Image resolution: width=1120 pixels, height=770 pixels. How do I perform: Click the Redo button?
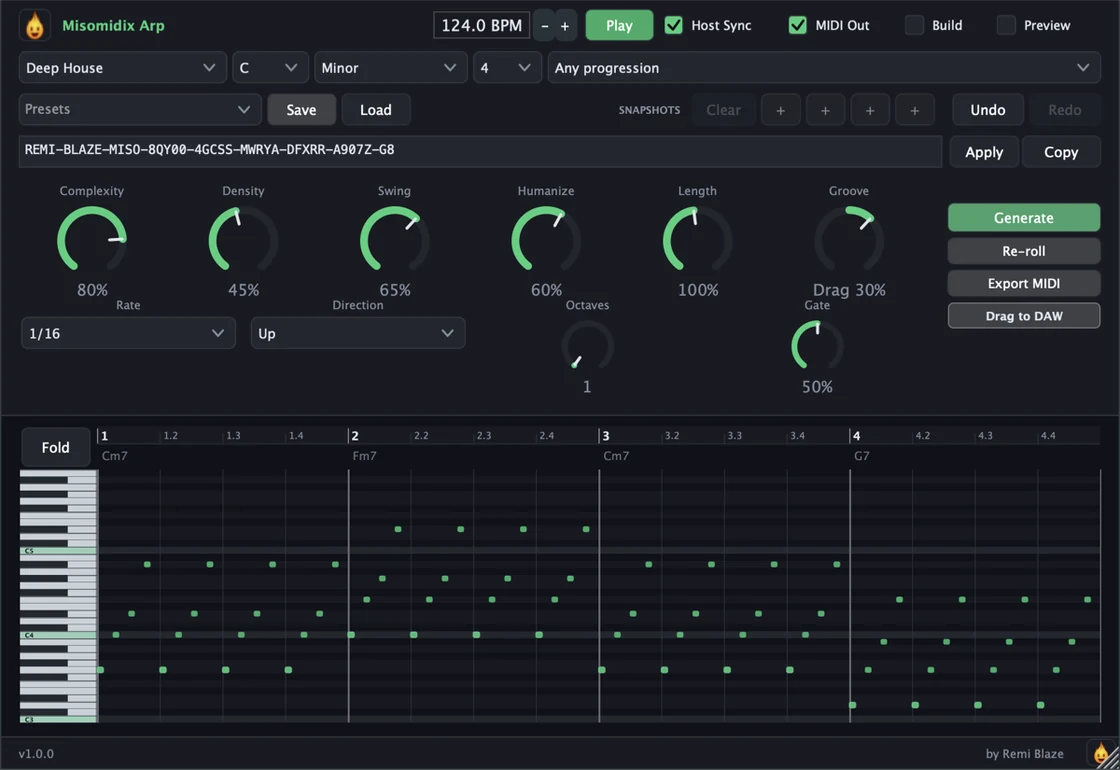pos(1064,110)
